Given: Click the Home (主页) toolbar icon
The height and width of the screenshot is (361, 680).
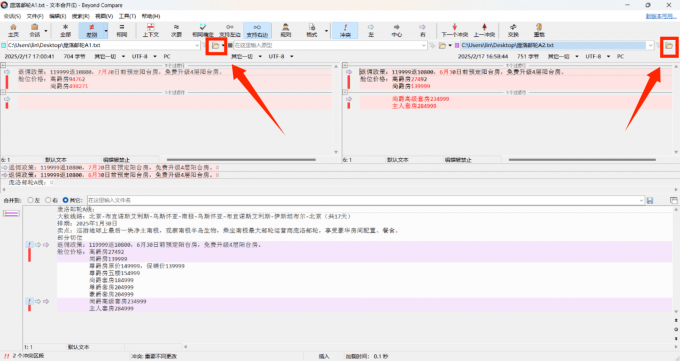Looking at the screenshot, I should coord(13,30).
